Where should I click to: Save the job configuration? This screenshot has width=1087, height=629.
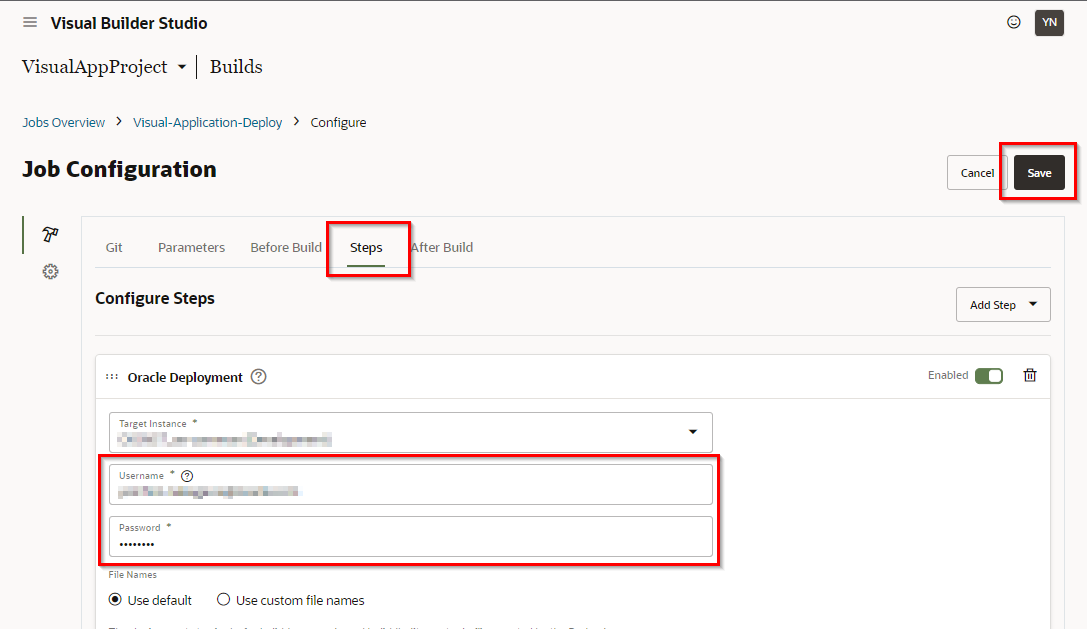coord(1039,173)
